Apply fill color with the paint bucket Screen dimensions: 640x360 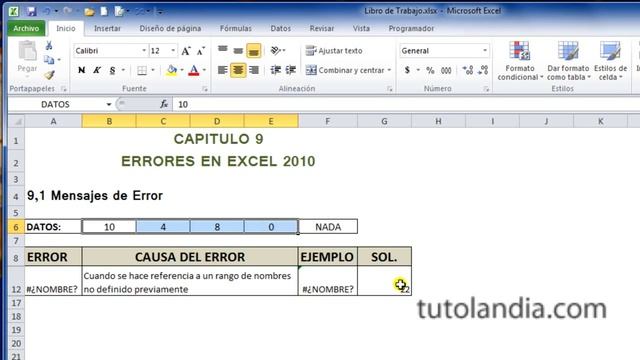click(172, 70)
